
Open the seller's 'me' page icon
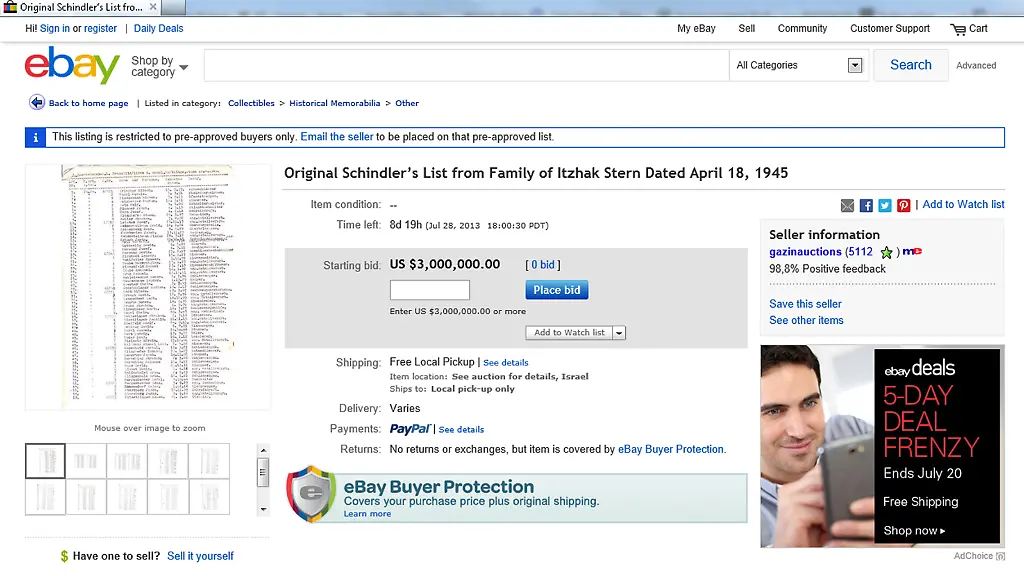tap(912, 252)
